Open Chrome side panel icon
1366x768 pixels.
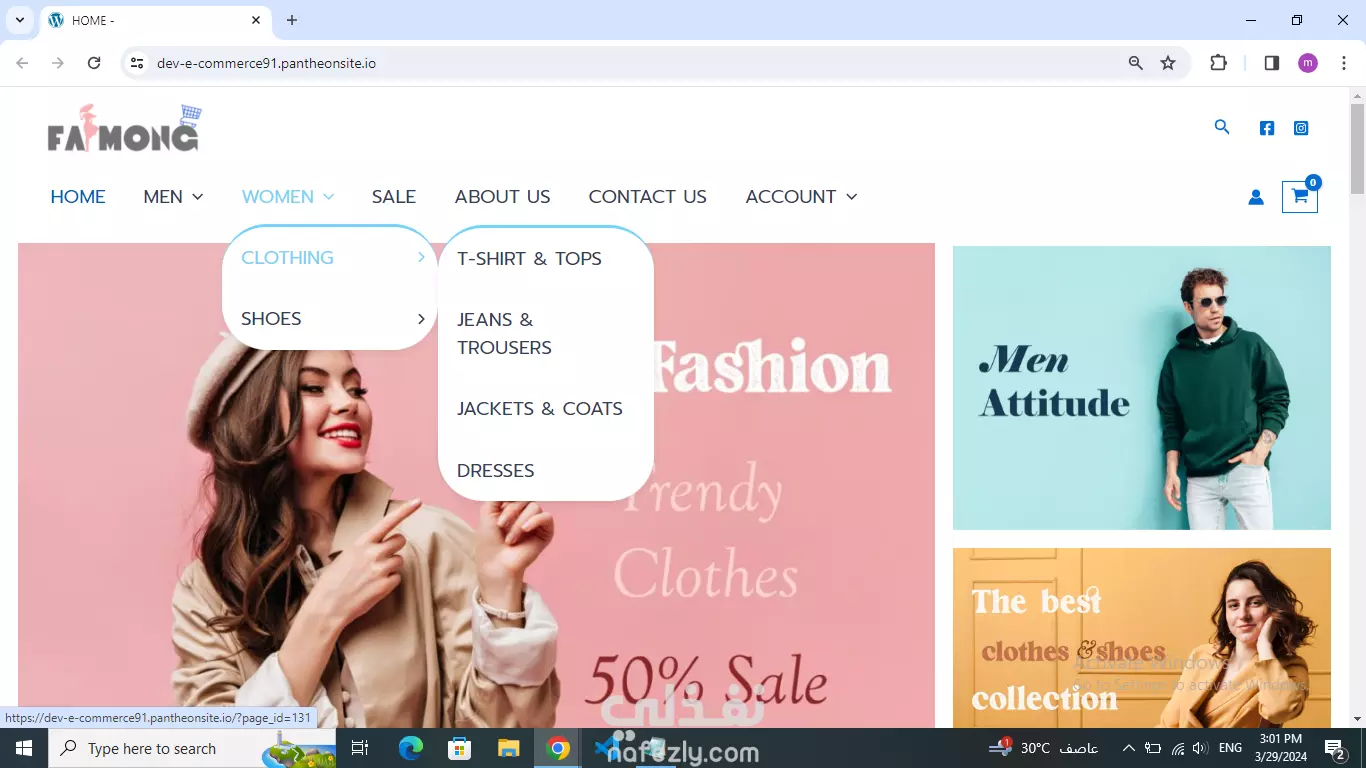[x=1272, y=63]
